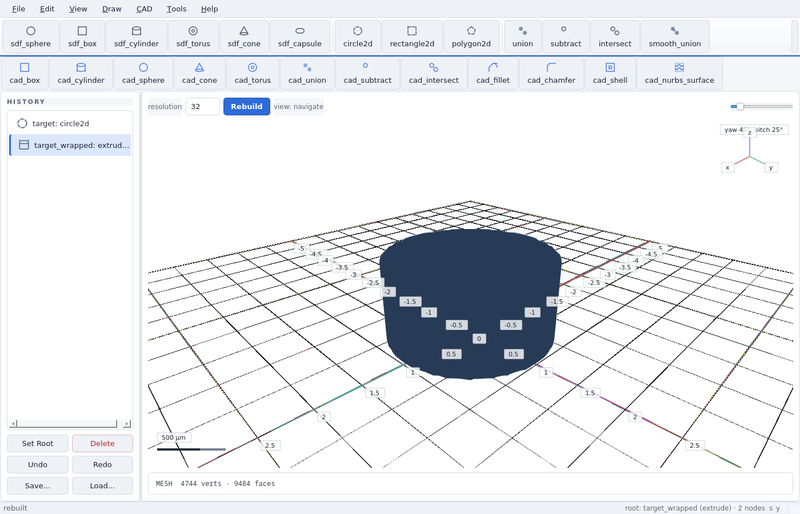Viewport: 800px width, 514px height.
Task: Click the Save... button
Action: 37,485
